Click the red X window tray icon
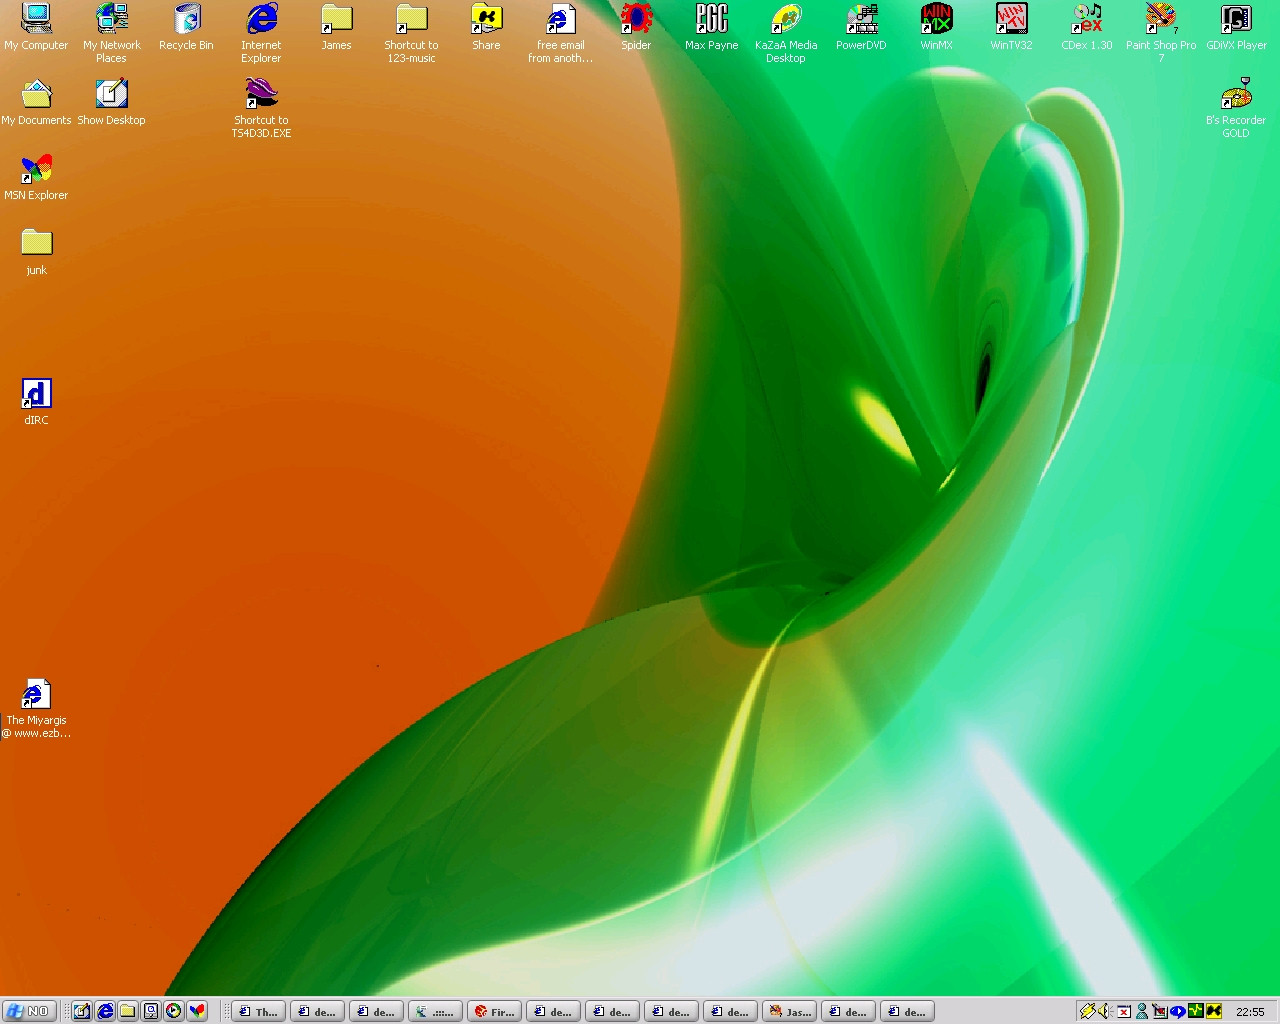Screen dimensions: 1280x1024 pyautogui.click(x=1124, y=1011)
